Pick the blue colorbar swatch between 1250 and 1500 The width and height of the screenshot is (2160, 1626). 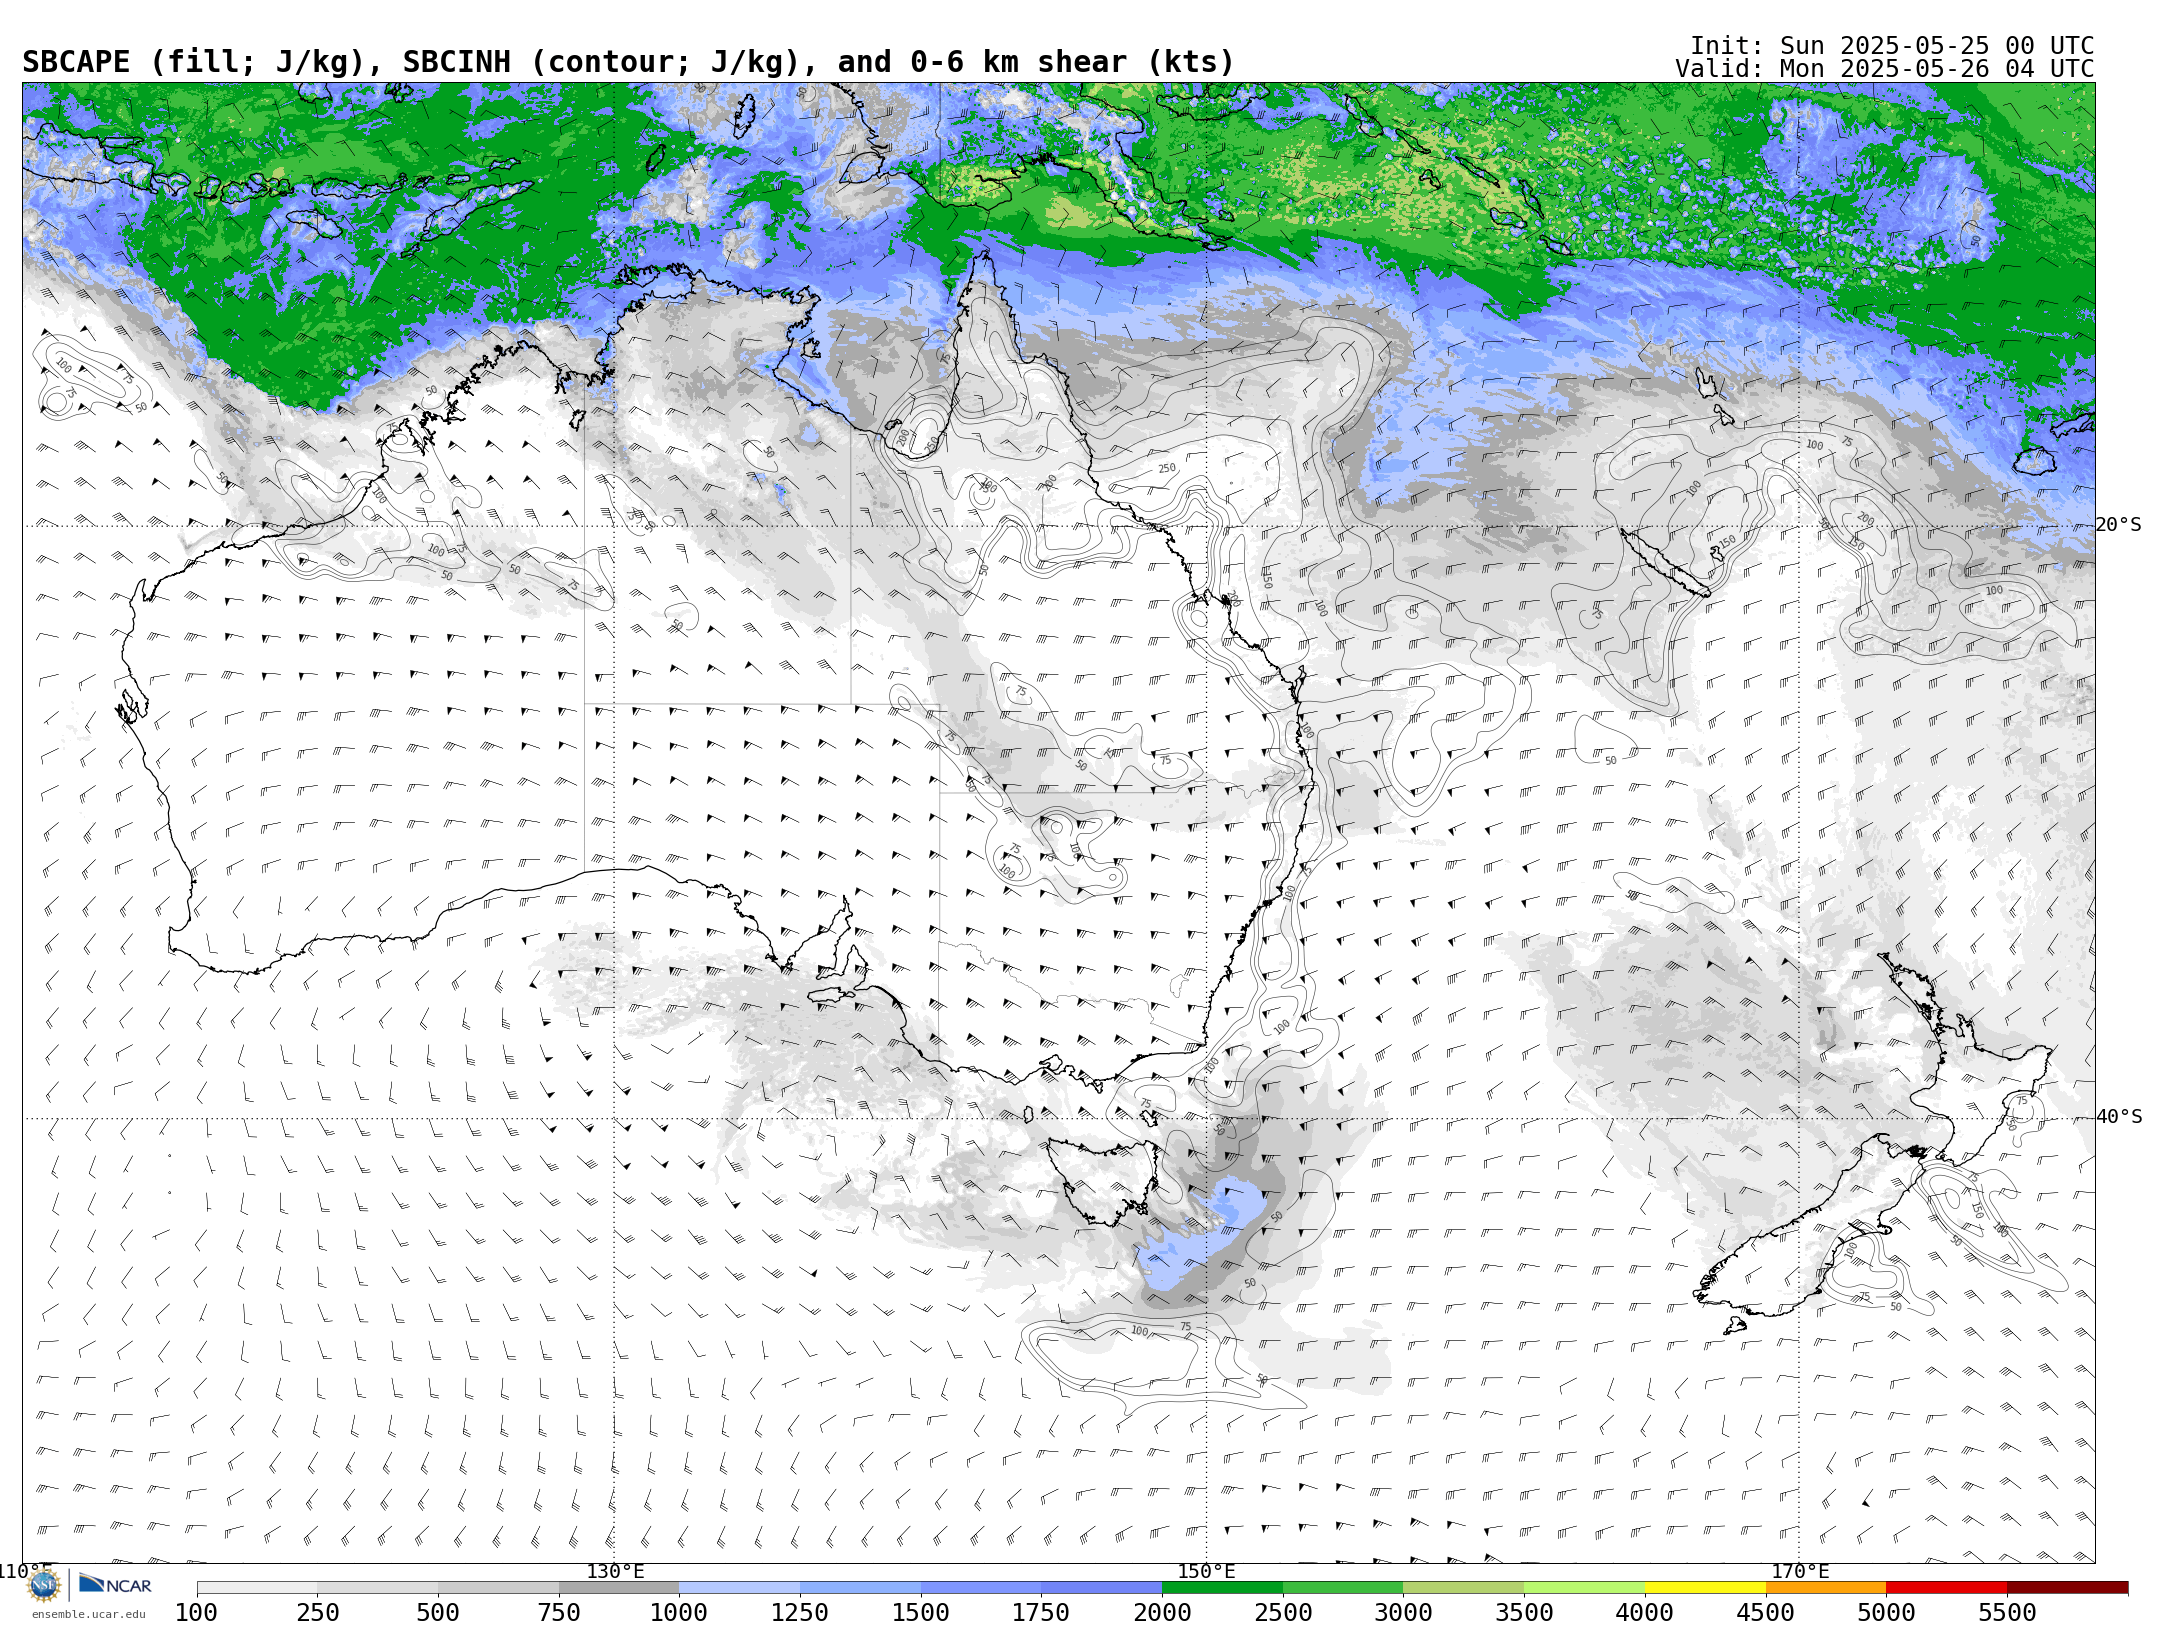point(861,1588)
